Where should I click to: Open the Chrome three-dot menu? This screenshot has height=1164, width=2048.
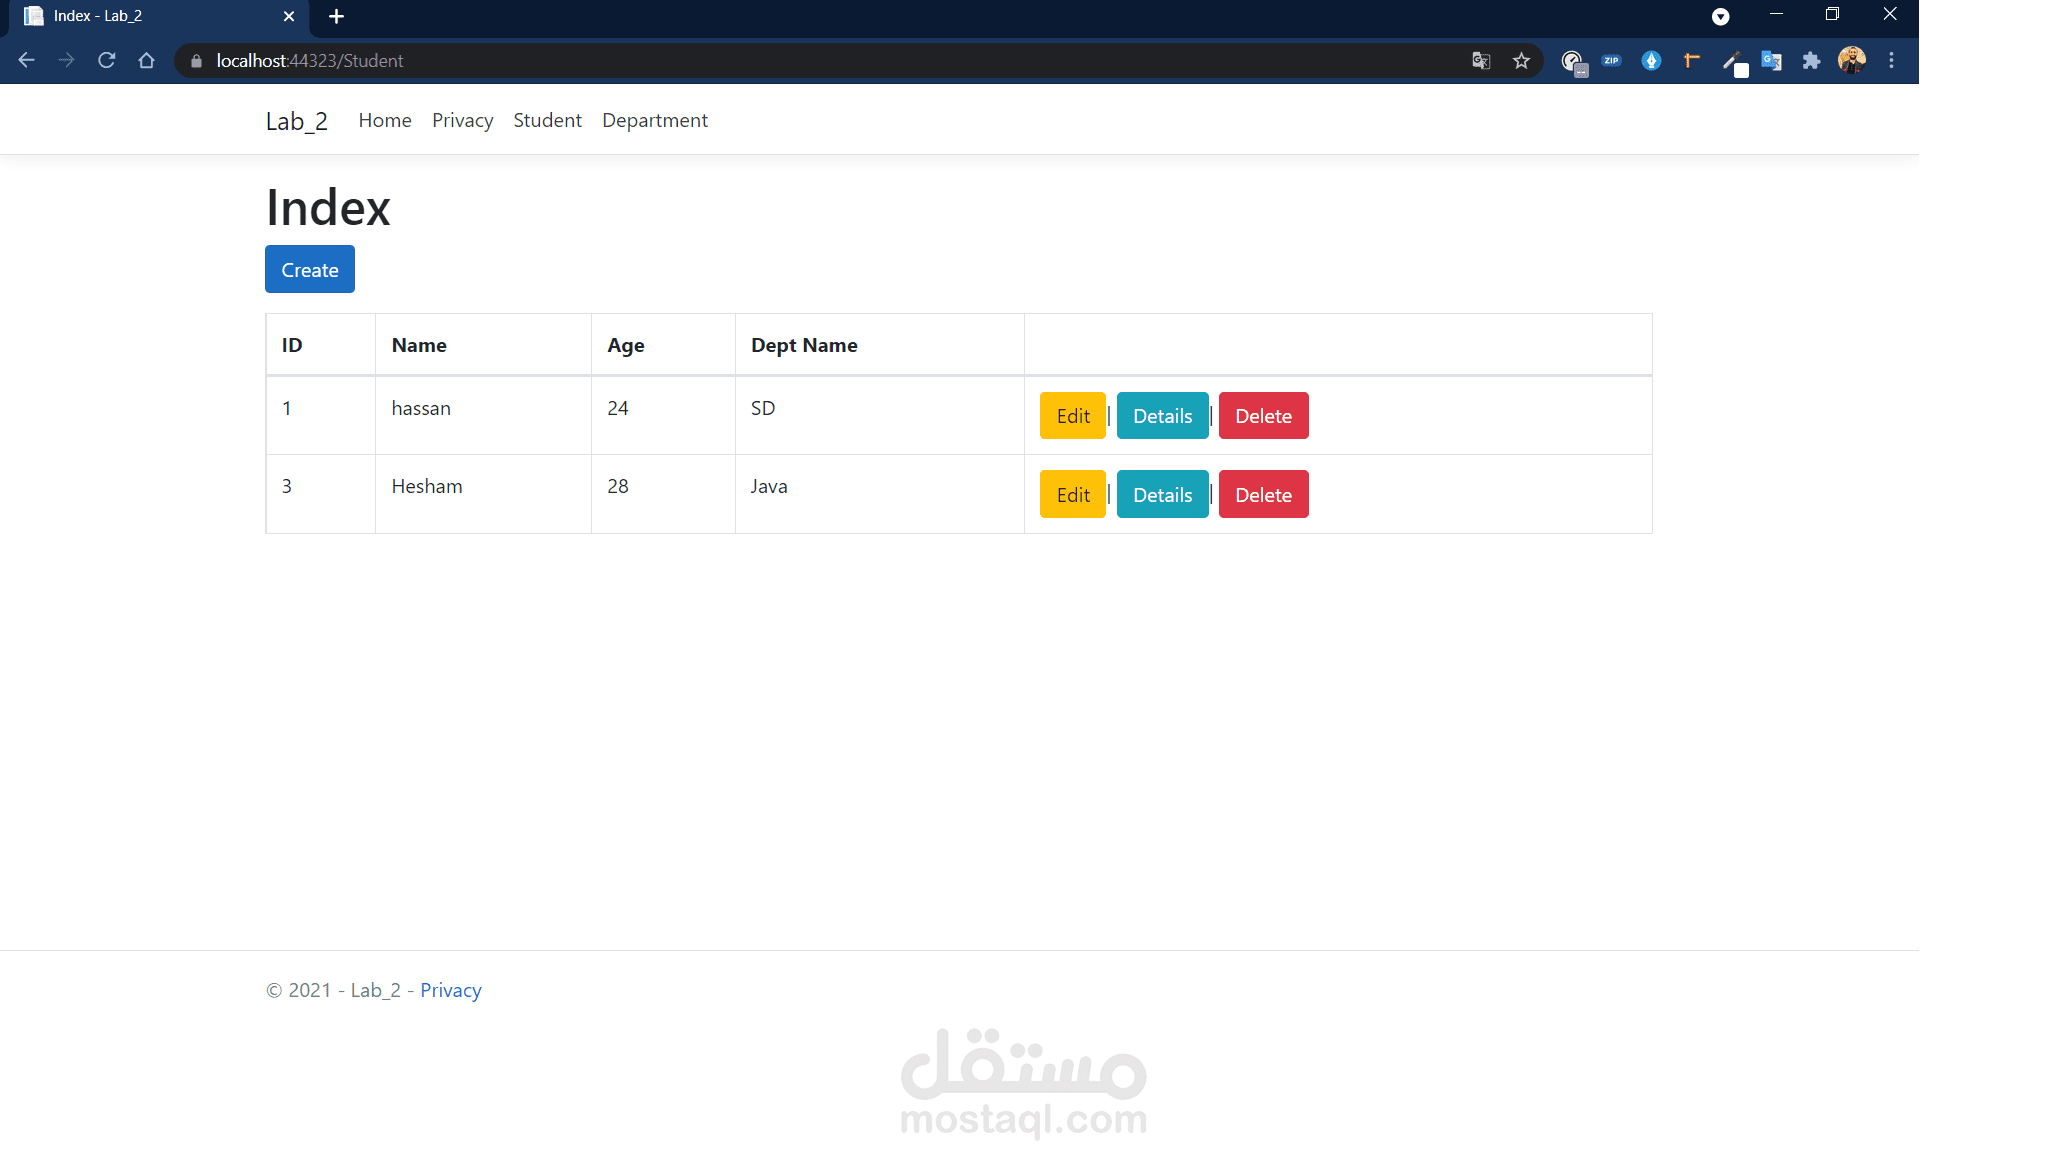pos(1891,61)
